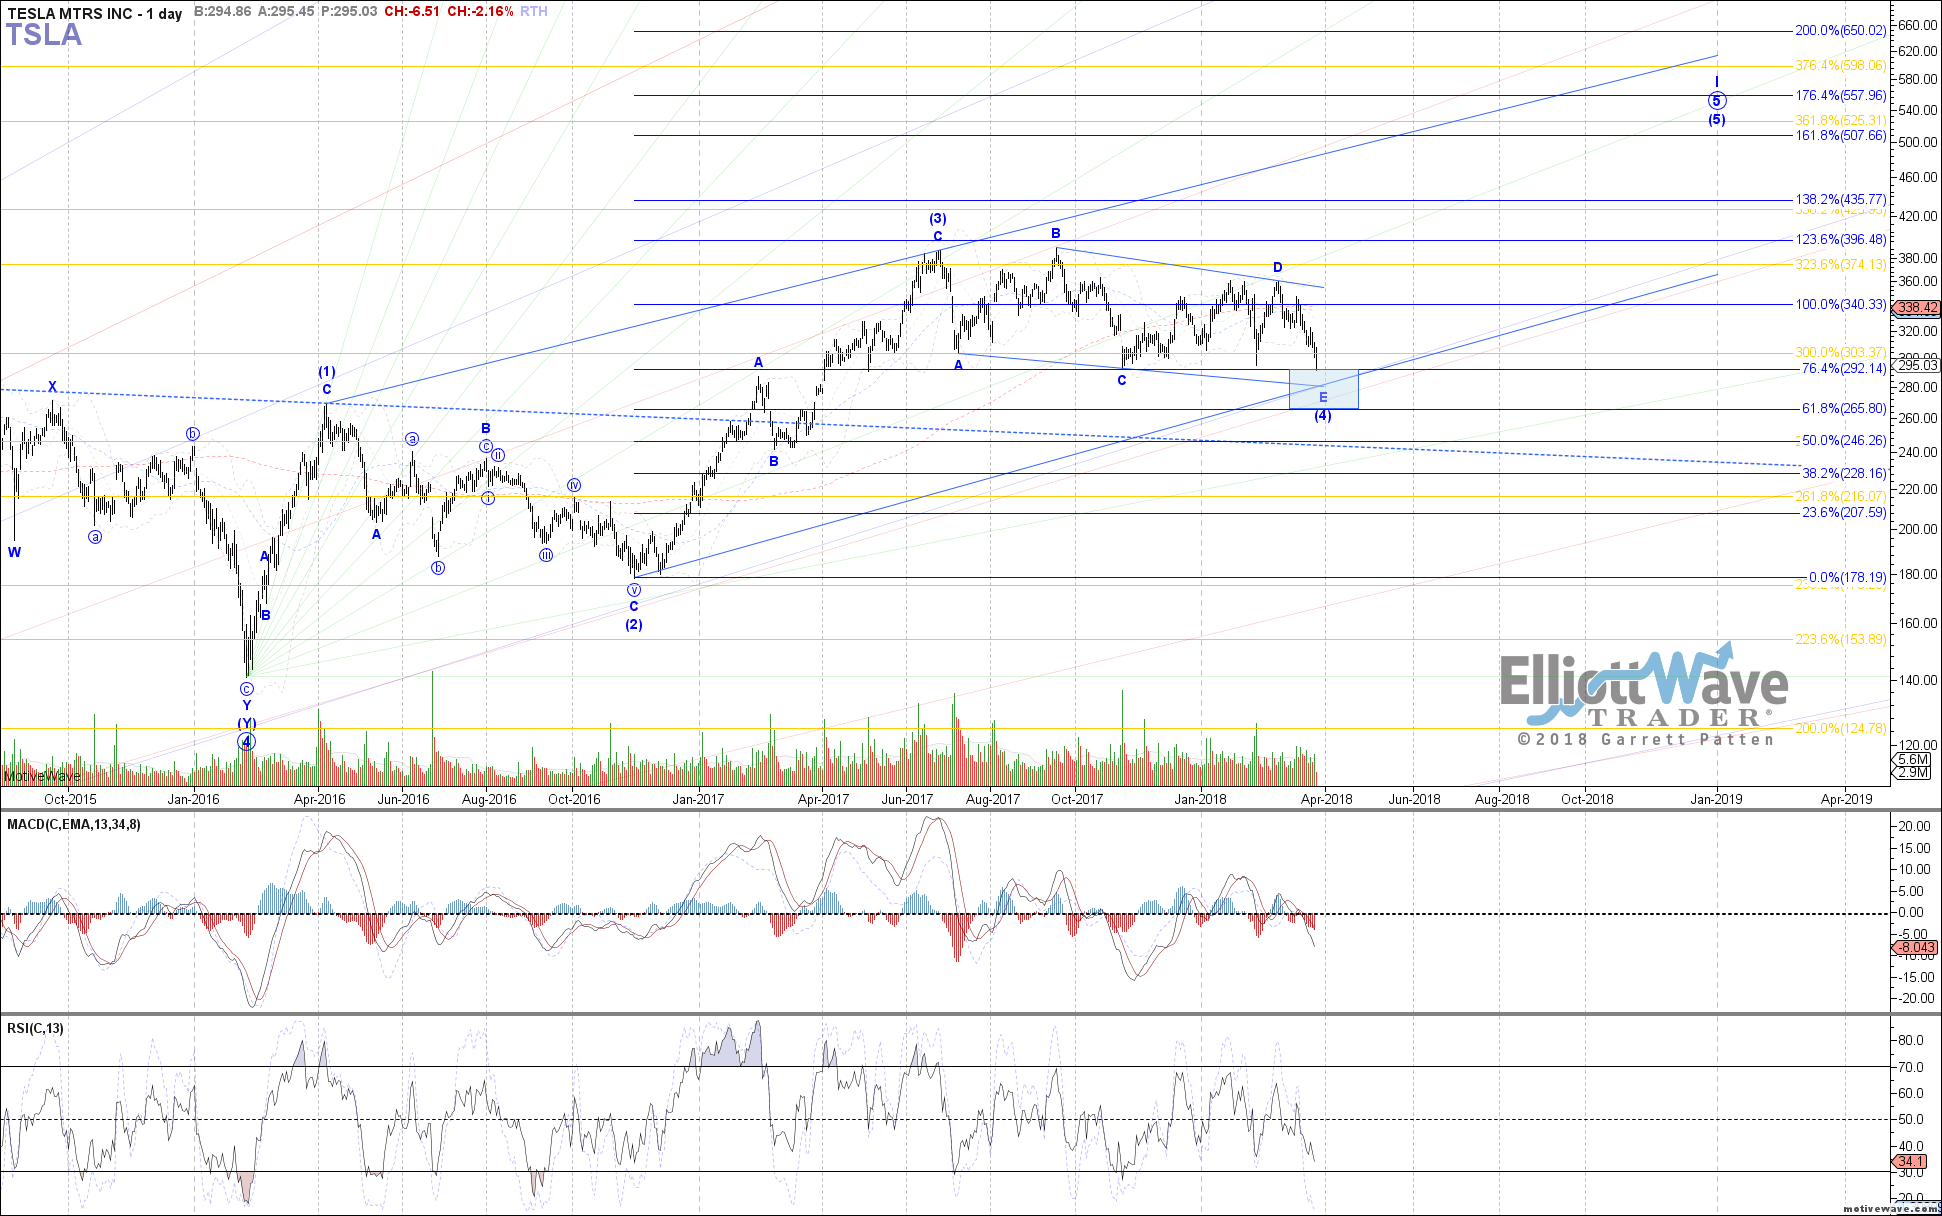Image resolution: width=1942 pixels, height=1216 pixels.
Task: Click the 295.03 current price tag
Action: click(x=1917, y=366)
